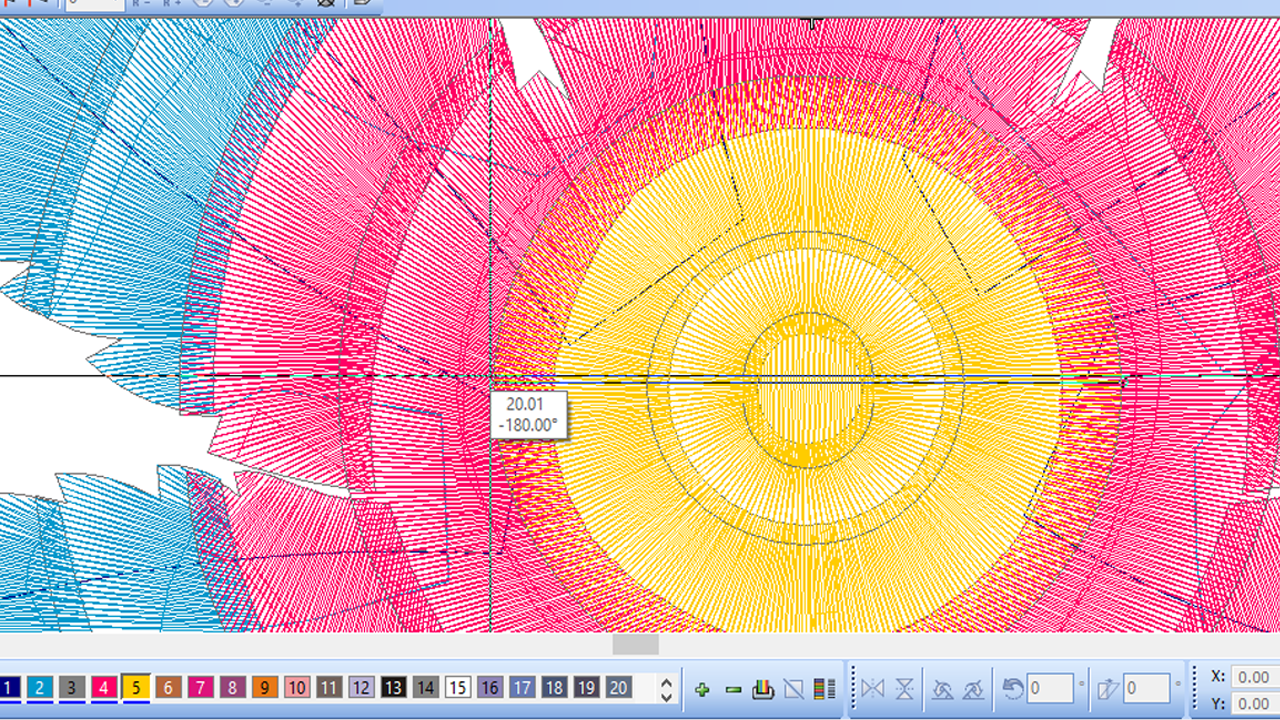Screen dimensions: 1280x720
Task: Click the mirror horizontally icon
Action: click(x=873, y=689)
